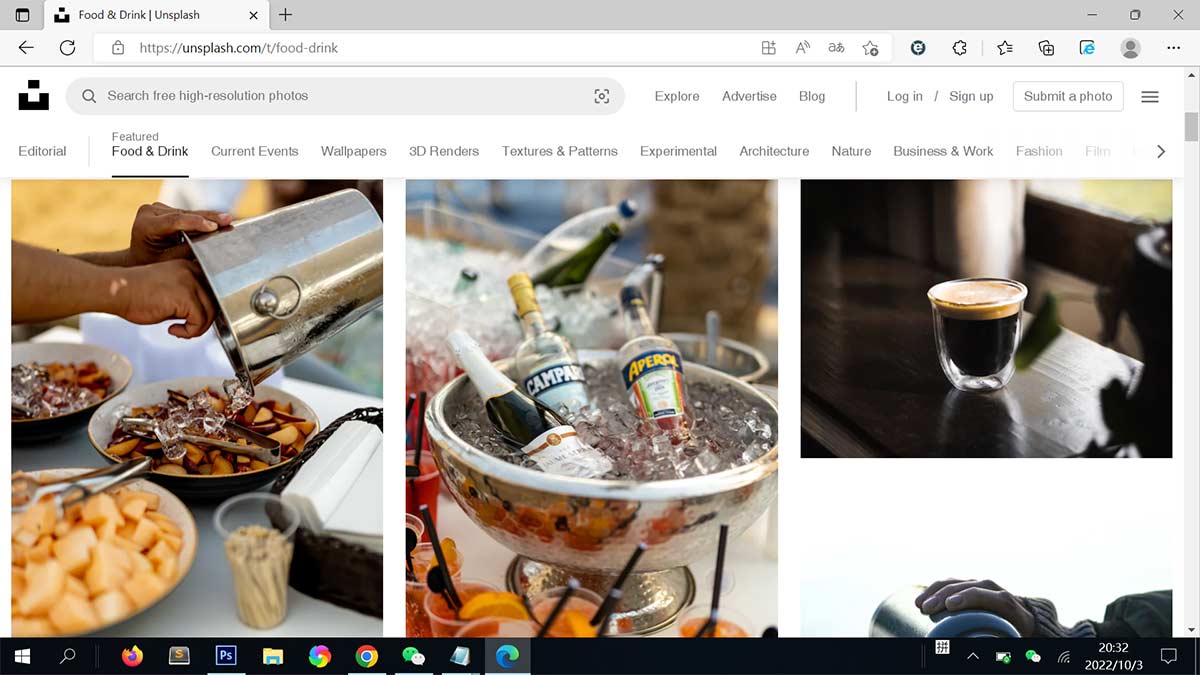
Task: Open the Fashion topic
Action: [x=1039, y=151]
